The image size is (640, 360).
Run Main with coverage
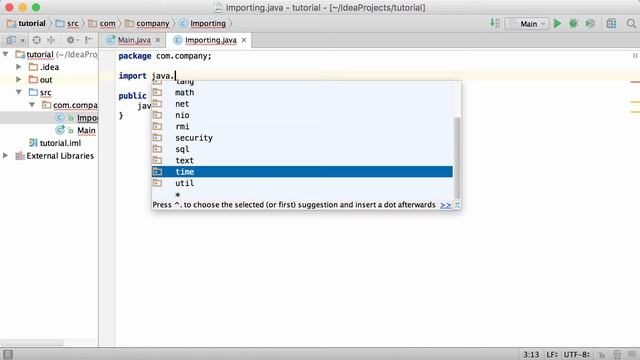pos(590,24)
